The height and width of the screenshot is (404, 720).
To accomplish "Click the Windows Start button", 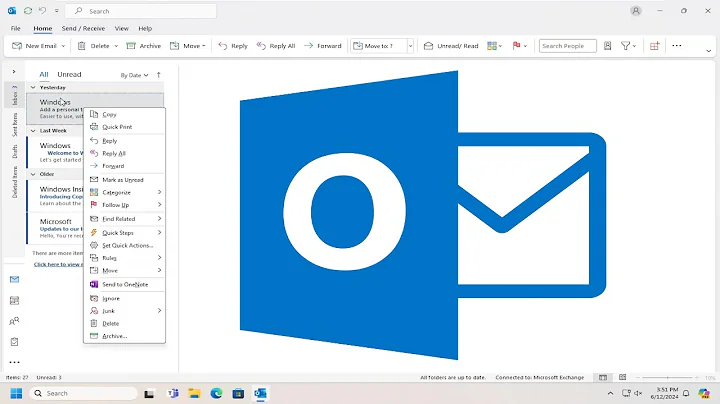I will (16, 393).
